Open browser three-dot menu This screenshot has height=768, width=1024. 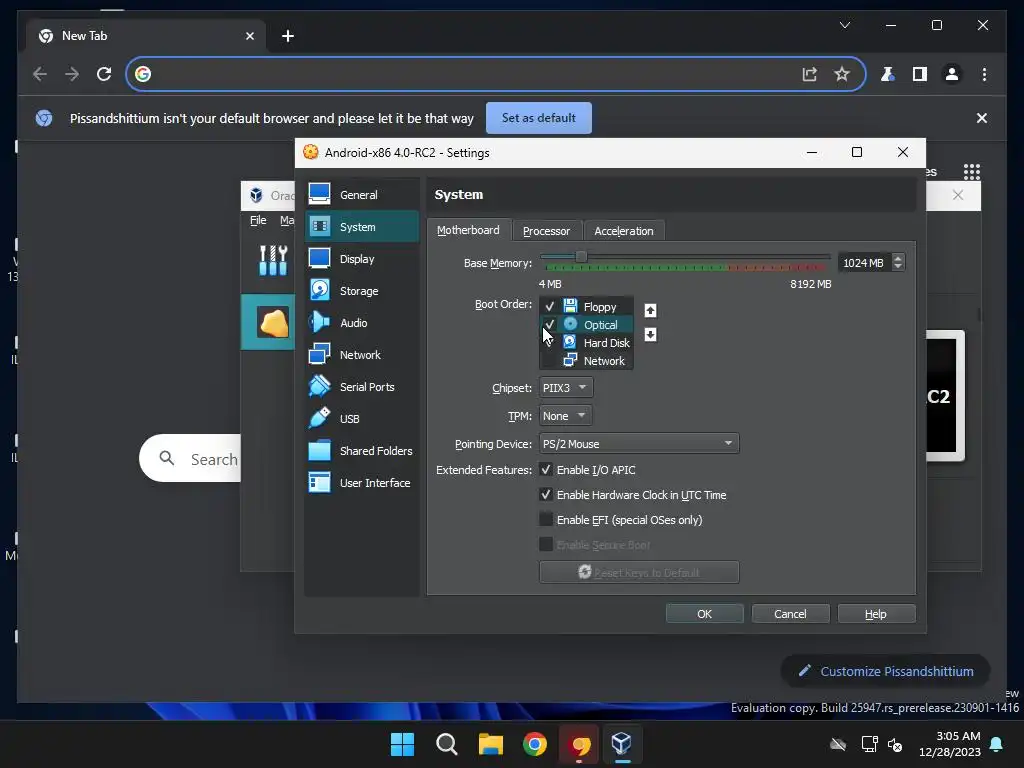tap(984, 74)
